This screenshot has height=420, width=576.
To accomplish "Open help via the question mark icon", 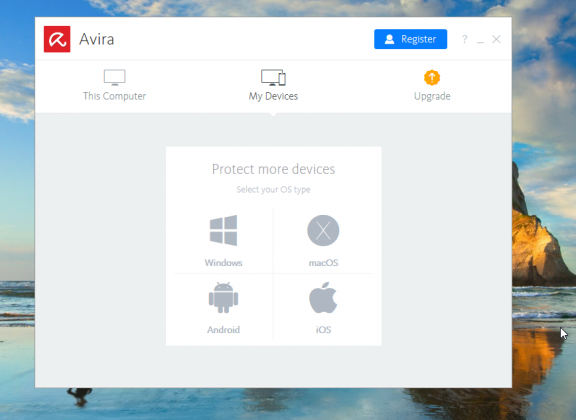I will pyautogui.click(x=465, y=39).
